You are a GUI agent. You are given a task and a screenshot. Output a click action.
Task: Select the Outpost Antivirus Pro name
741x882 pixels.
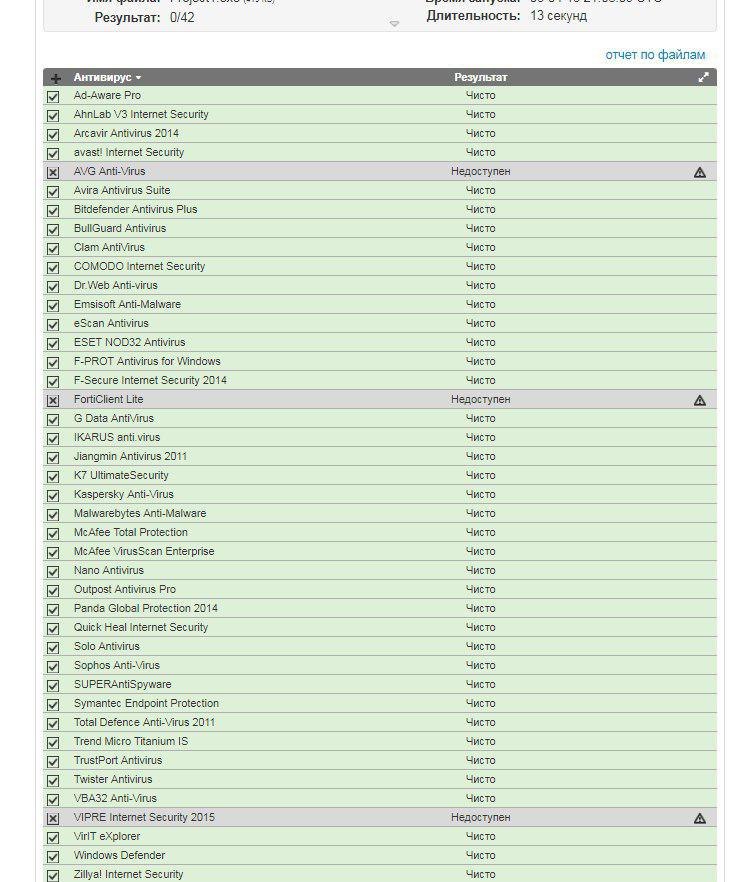click(125, 590)
